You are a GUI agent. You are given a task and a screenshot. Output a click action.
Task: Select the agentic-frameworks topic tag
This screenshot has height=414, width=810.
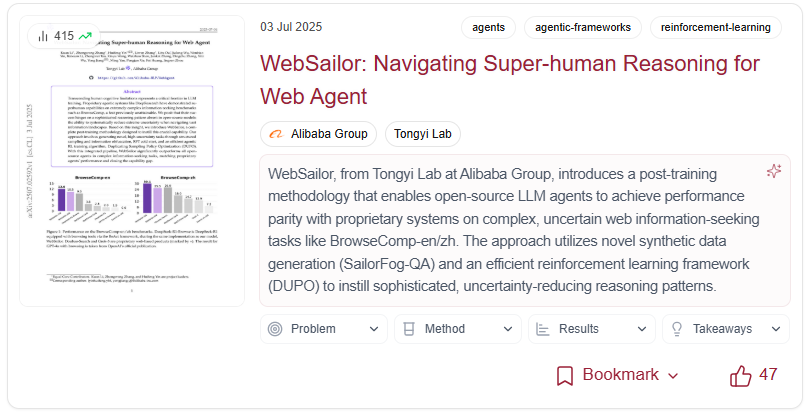coord(582,28)
